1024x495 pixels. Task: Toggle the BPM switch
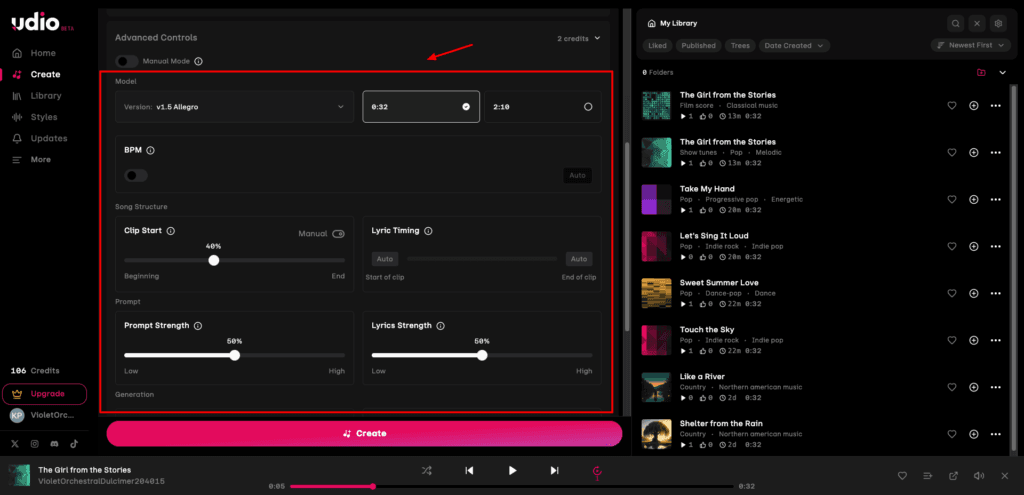(x=136, y=176)
